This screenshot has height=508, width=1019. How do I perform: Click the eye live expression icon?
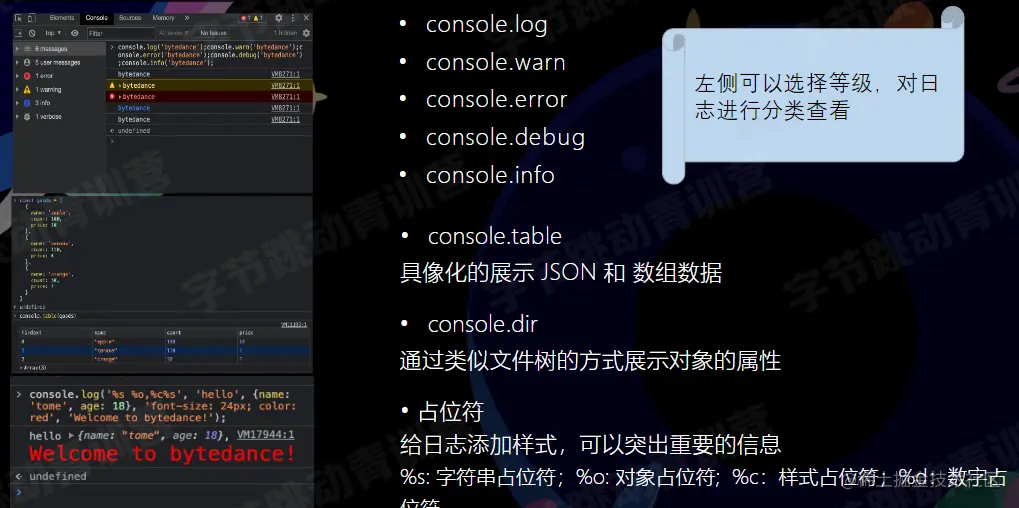(75, 33)
